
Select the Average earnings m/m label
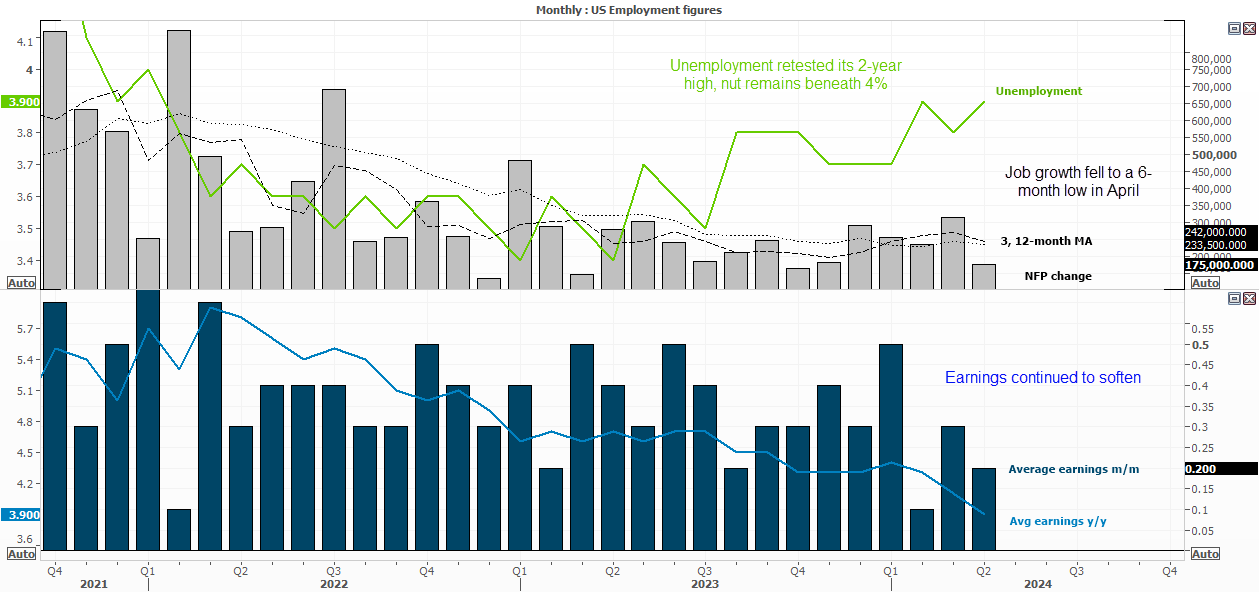pyautogui.click(x=1073, y=469)
